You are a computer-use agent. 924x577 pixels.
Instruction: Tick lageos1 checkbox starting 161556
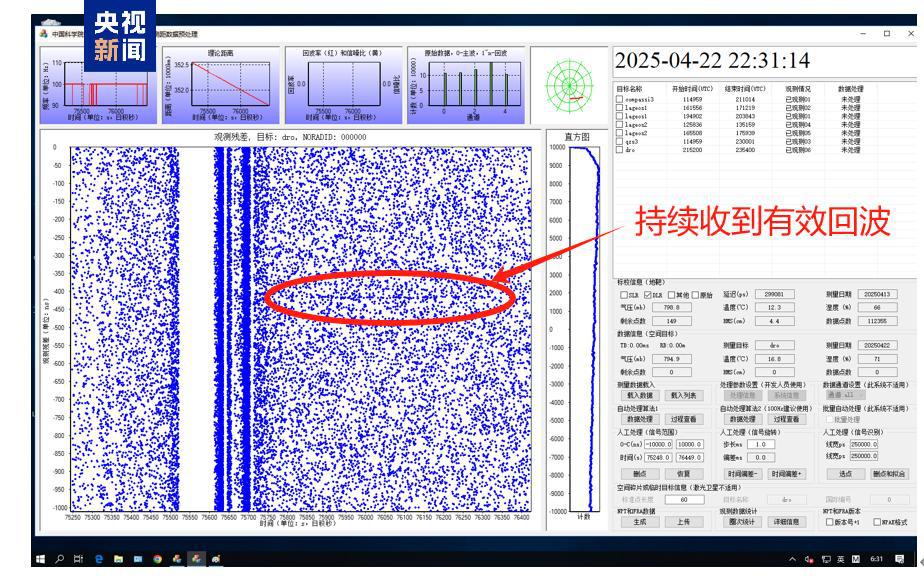[619, 108]
